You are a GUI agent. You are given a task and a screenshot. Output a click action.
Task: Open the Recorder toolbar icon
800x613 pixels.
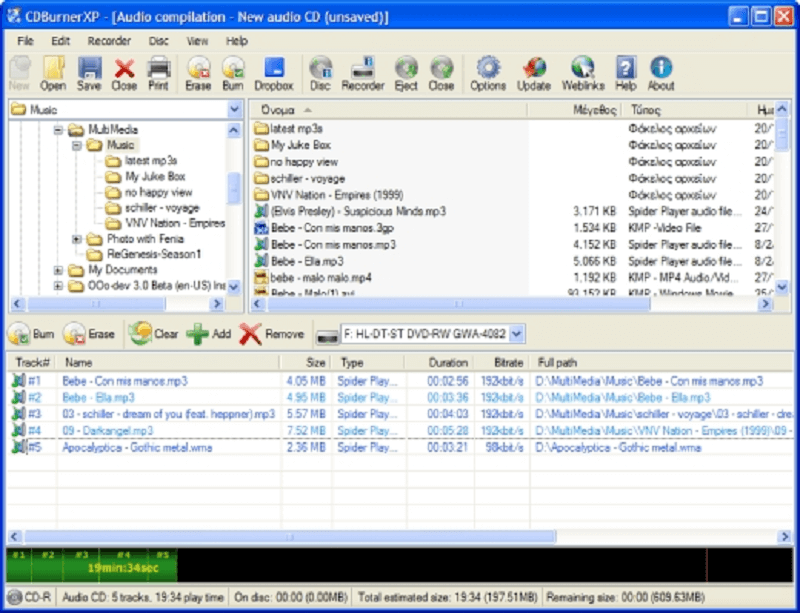click(363, 73)
